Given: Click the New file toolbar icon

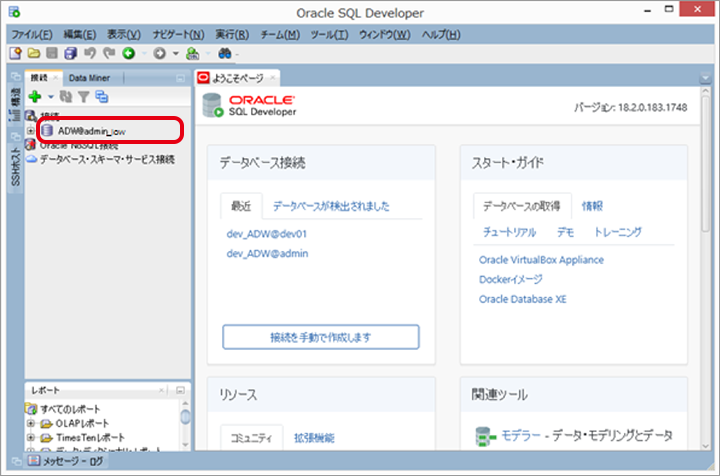Looking at the screenshot, I should (x=17, y=53).
